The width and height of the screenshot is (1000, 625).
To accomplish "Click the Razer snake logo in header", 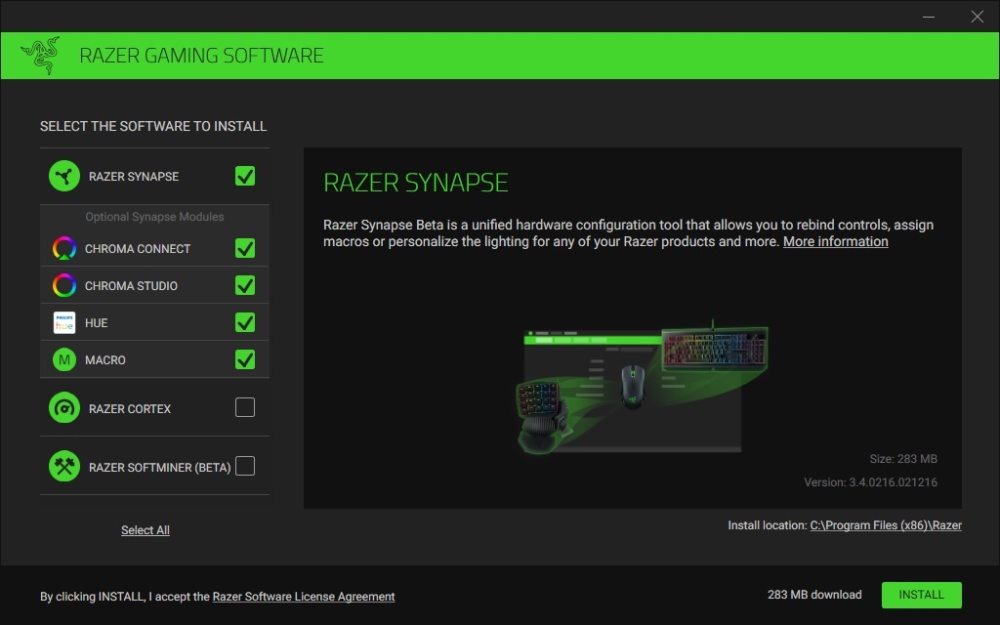I will point(40,55).
